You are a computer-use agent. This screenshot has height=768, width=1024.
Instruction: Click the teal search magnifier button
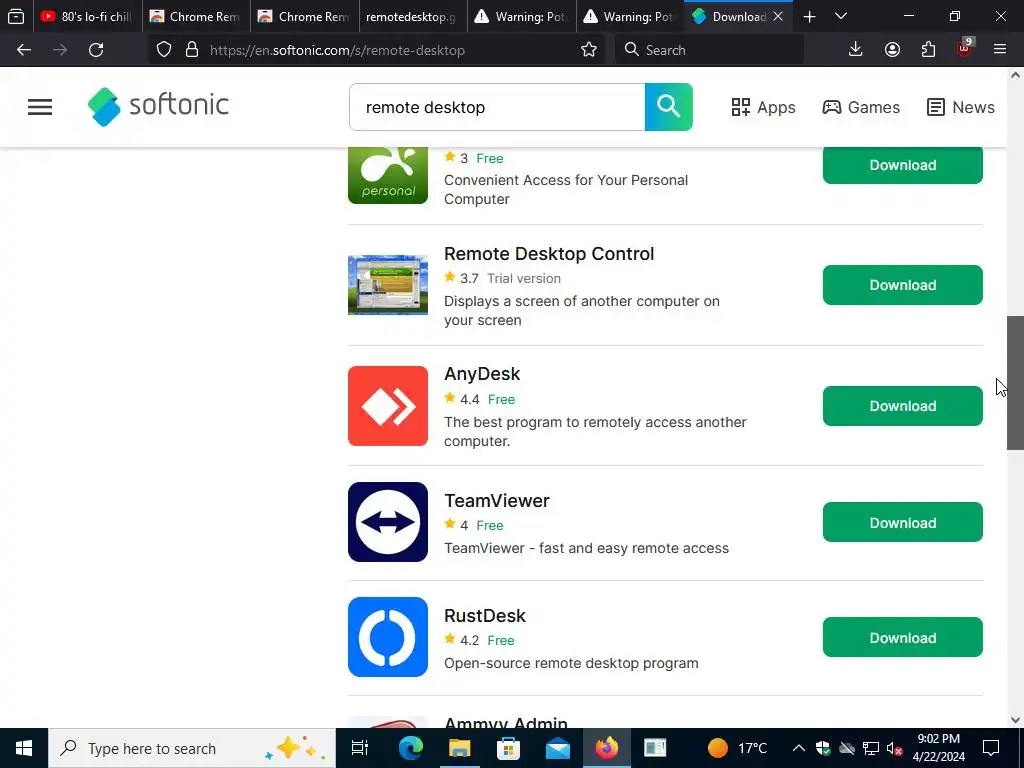coord(668,106)
